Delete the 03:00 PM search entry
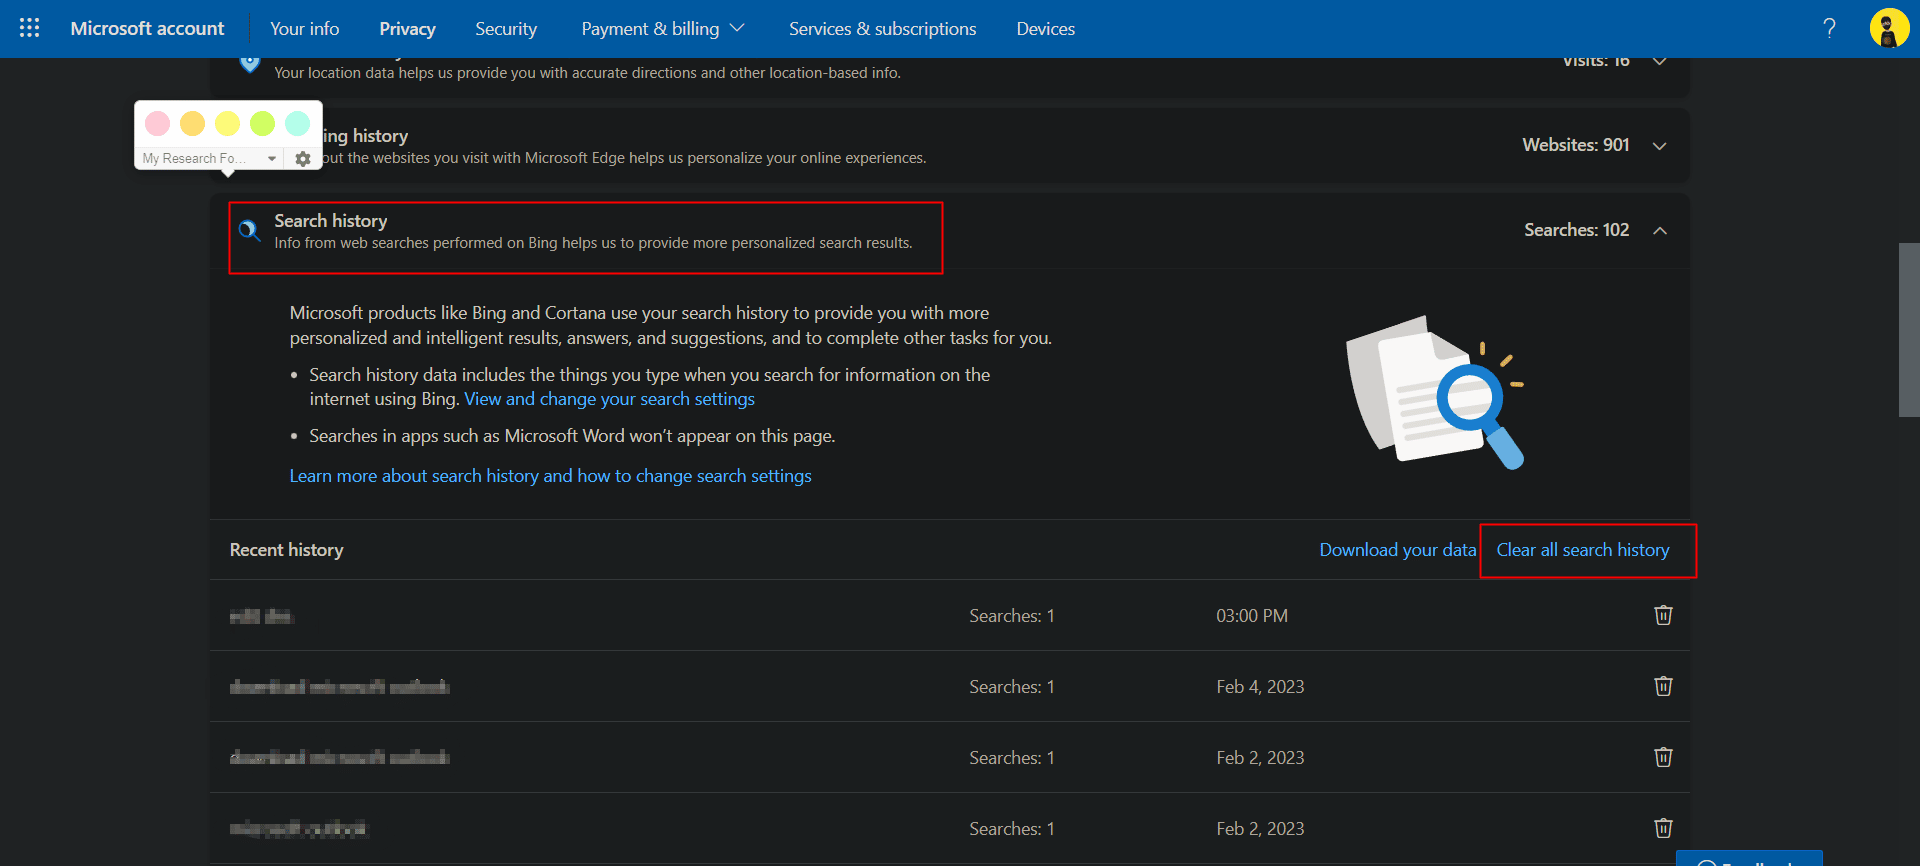This screenshot has height=866, width=1920. coord(1663,615)
